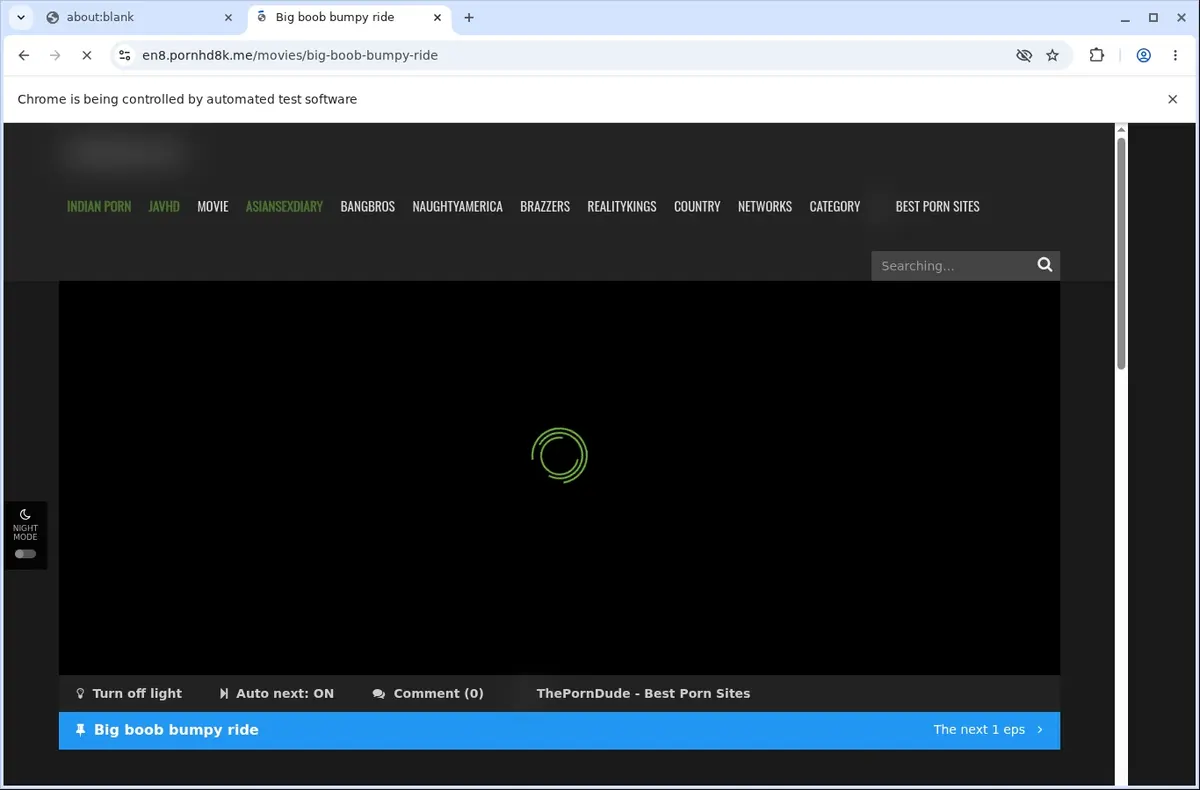Stop loading the page
This screenshot has width=1200, height=790.
click(86, 56)
